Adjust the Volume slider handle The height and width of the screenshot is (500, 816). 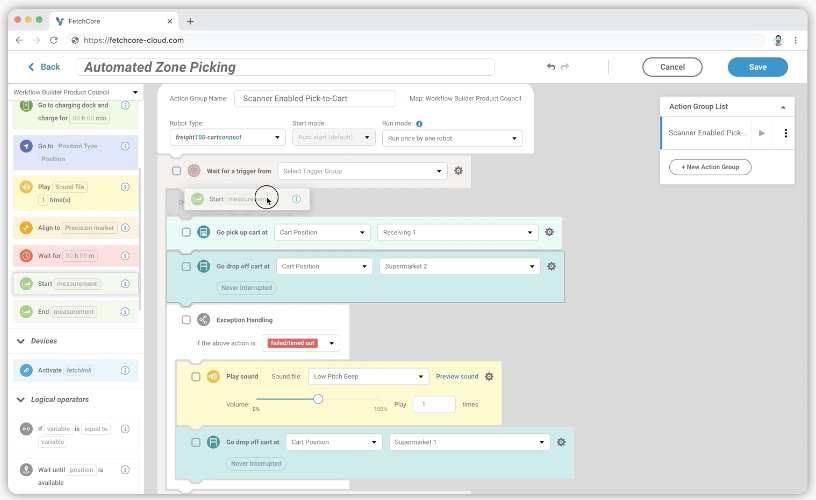(318, 399)
